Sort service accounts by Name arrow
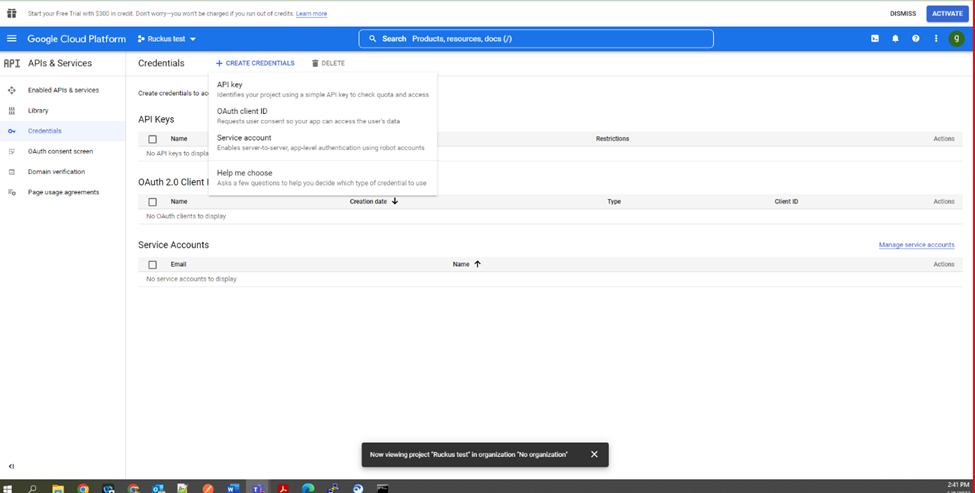Viewport: 975px width, 493px height. 478,264
